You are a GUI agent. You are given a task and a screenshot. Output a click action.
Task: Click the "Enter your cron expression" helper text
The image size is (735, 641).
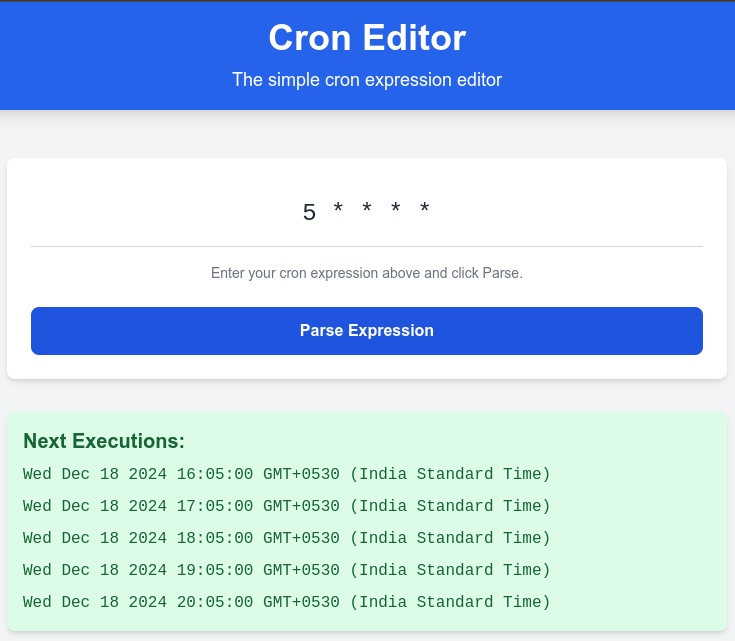(x=367, y=273)
